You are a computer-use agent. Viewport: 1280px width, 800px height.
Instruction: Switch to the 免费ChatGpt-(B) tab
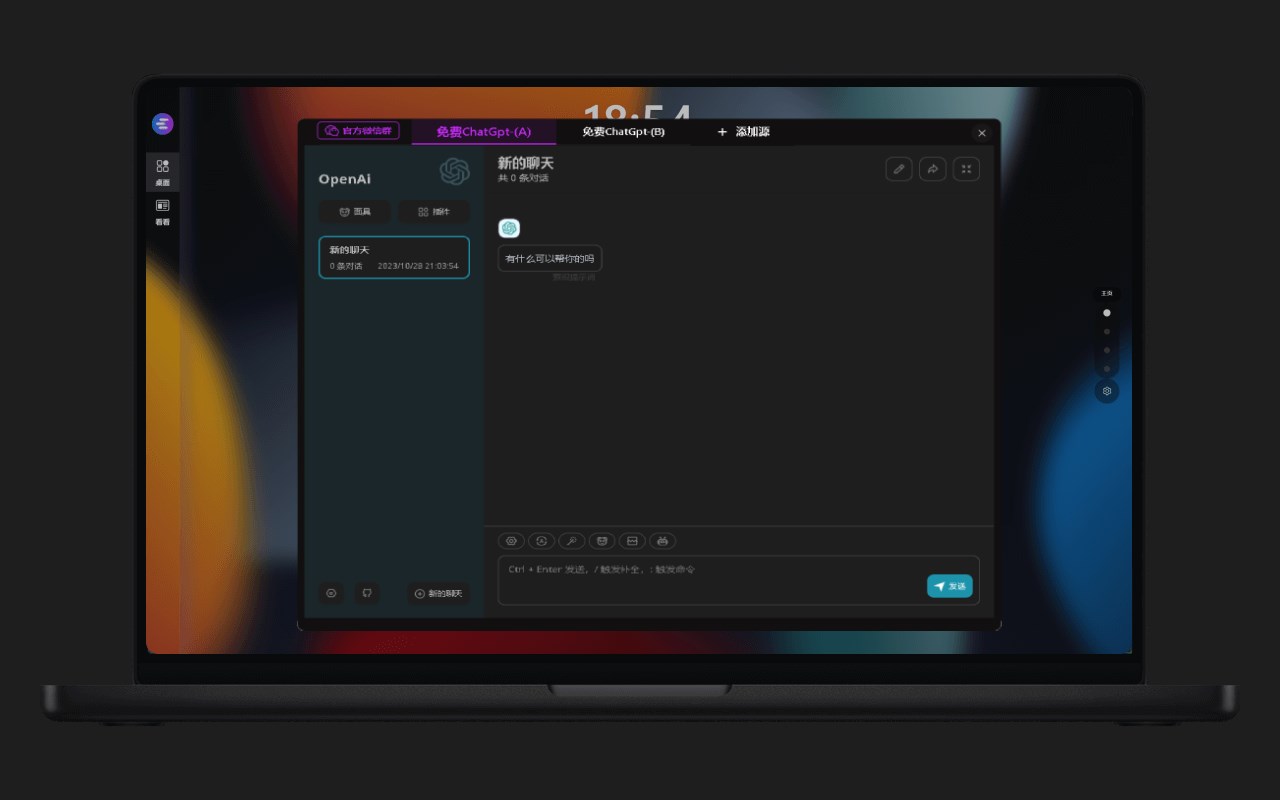[x=623, y=132]
